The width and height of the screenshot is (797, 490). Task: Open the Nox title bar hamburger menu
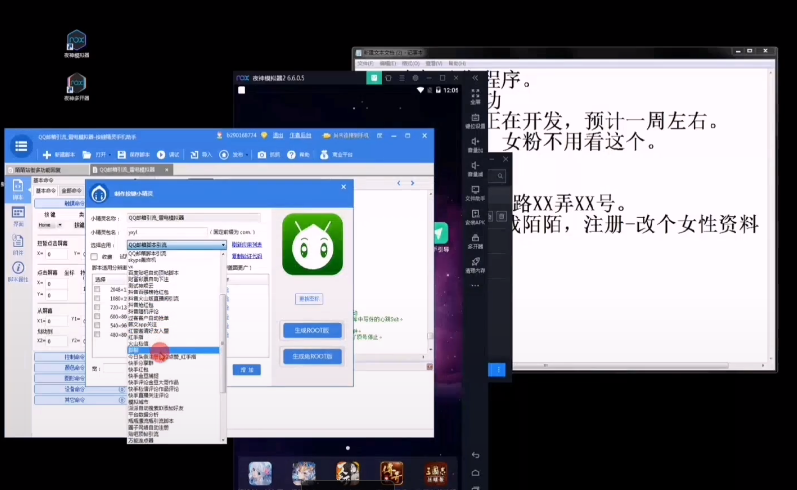coord(402,78)
